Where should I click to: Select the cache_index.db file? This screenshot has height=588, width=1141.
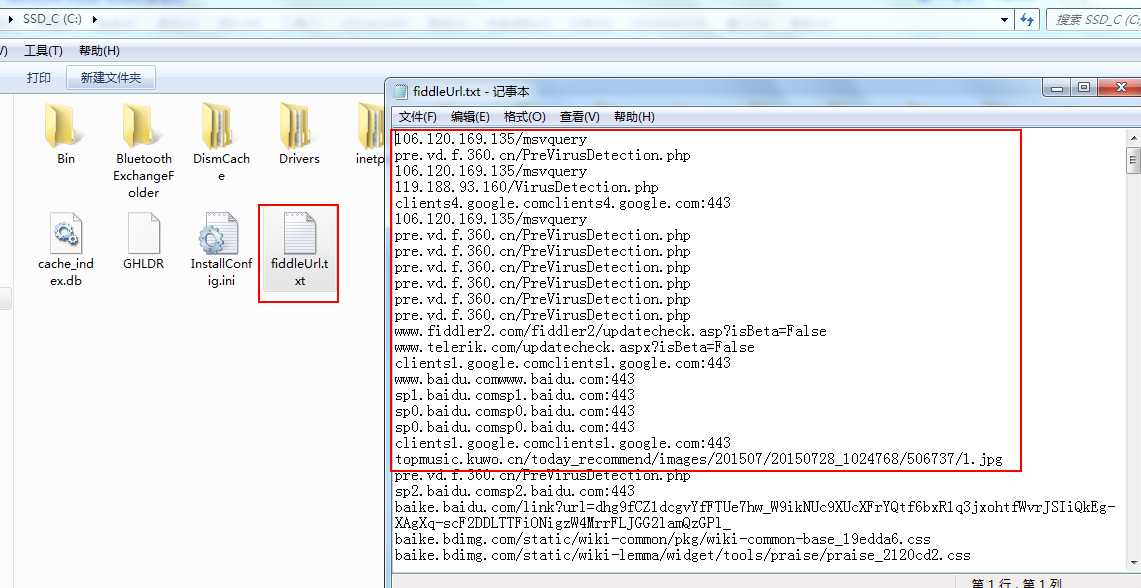pyautogui.click(x=65, y=249)
